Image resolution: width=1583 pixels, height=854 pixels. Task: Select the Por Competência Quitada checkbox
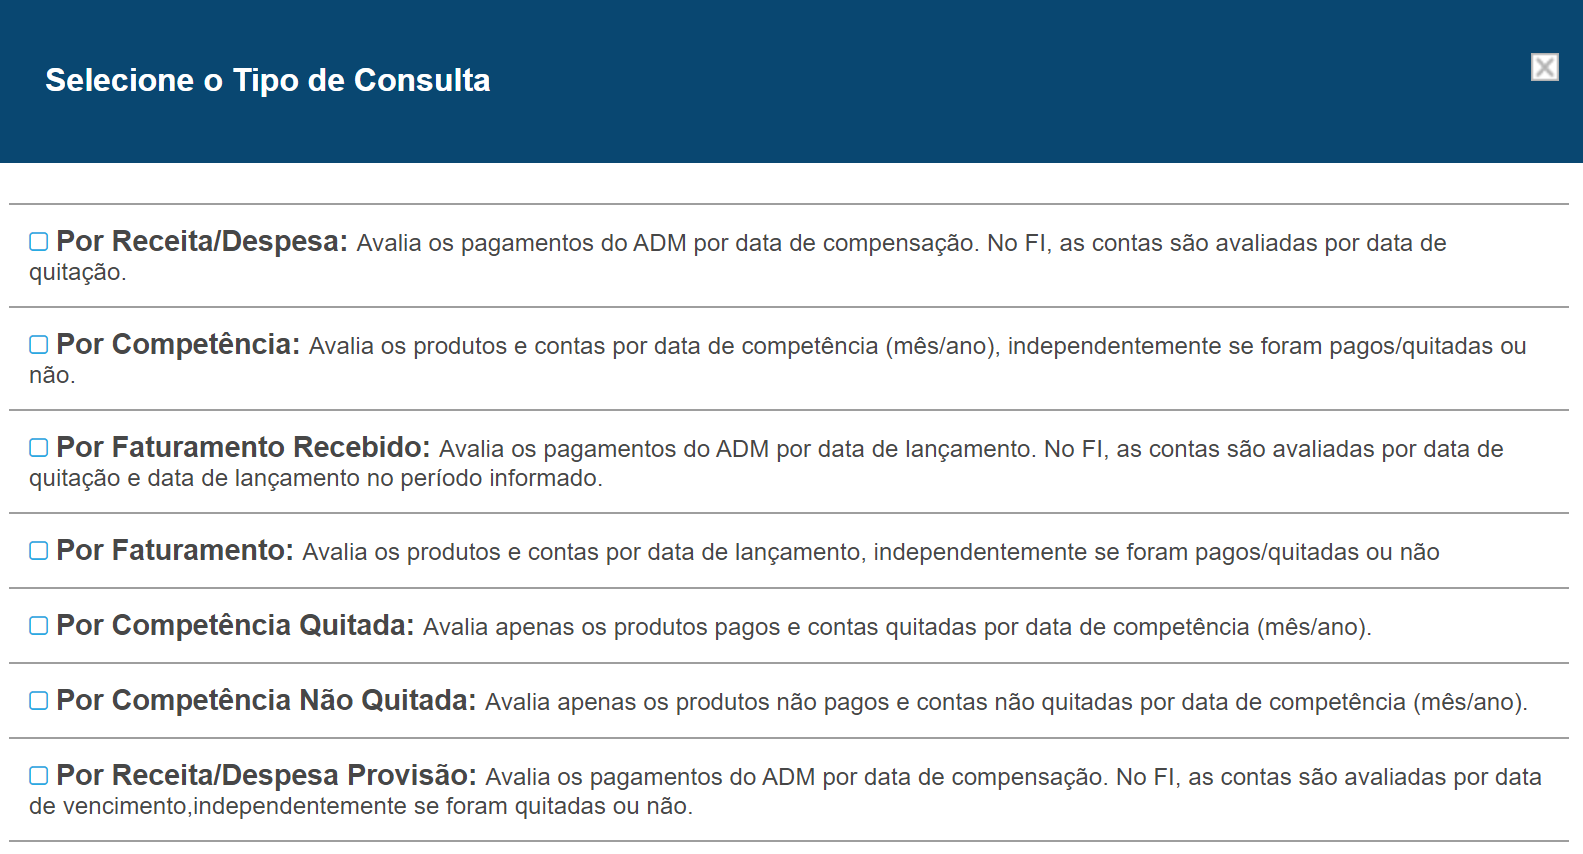pos(39,626)
